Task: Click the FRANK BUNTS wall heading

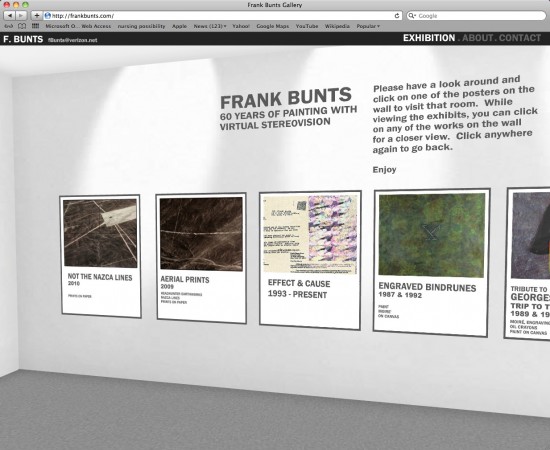Action: (x=286, y=98)
